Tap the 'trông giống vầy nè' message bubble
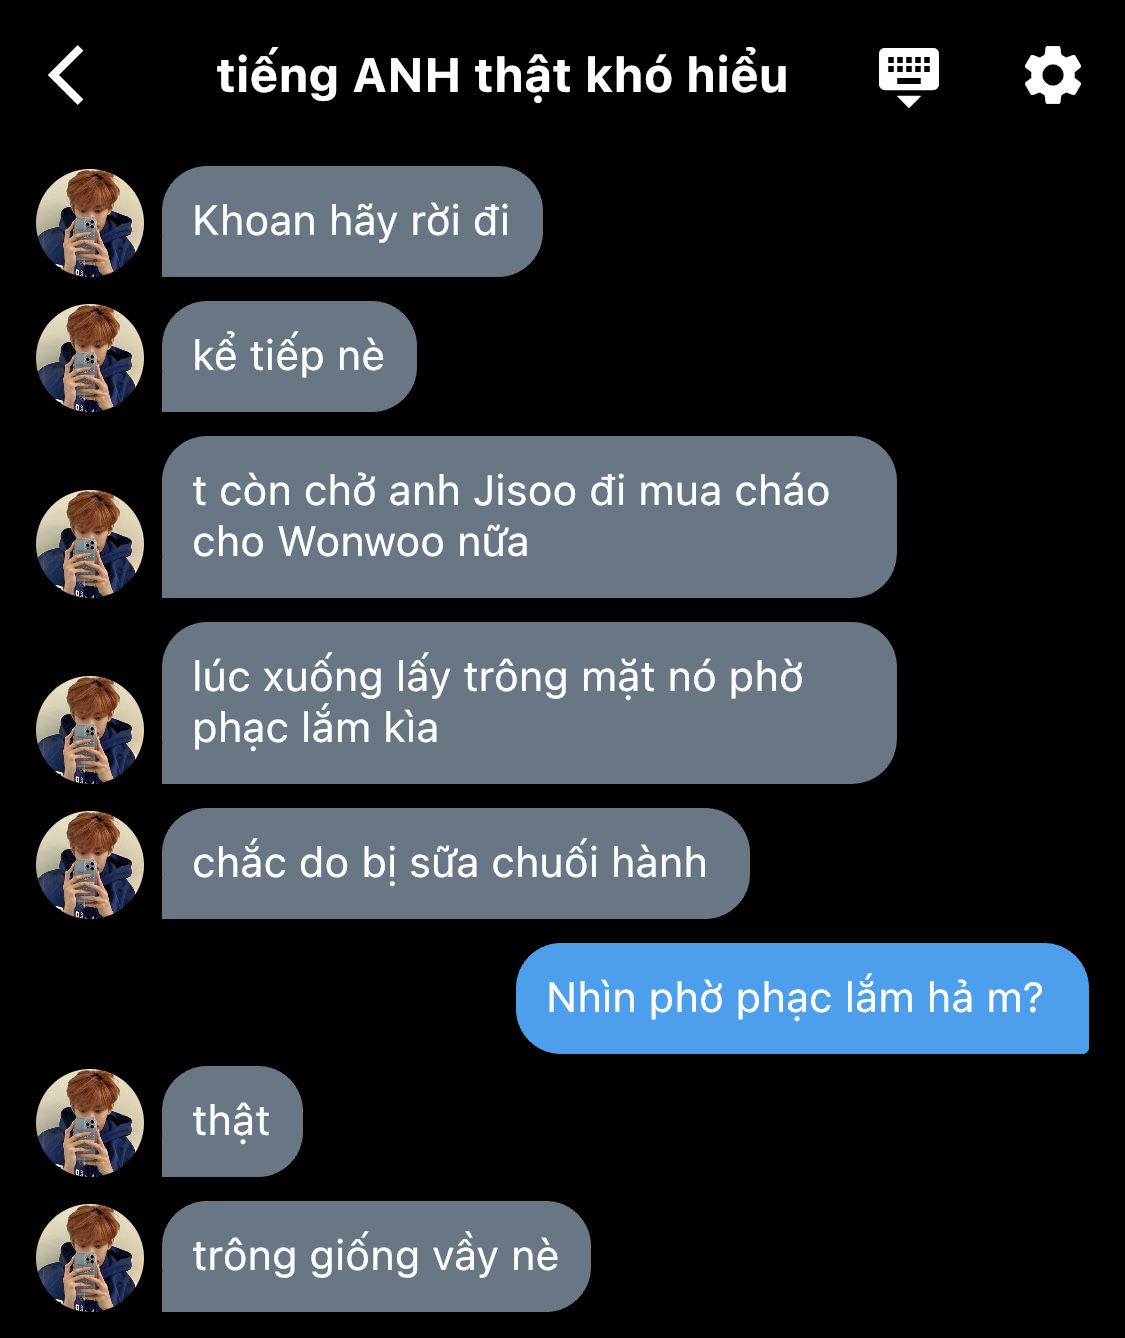The height and width of the screenshot is (1338, 1125). tap(376, 1256)
